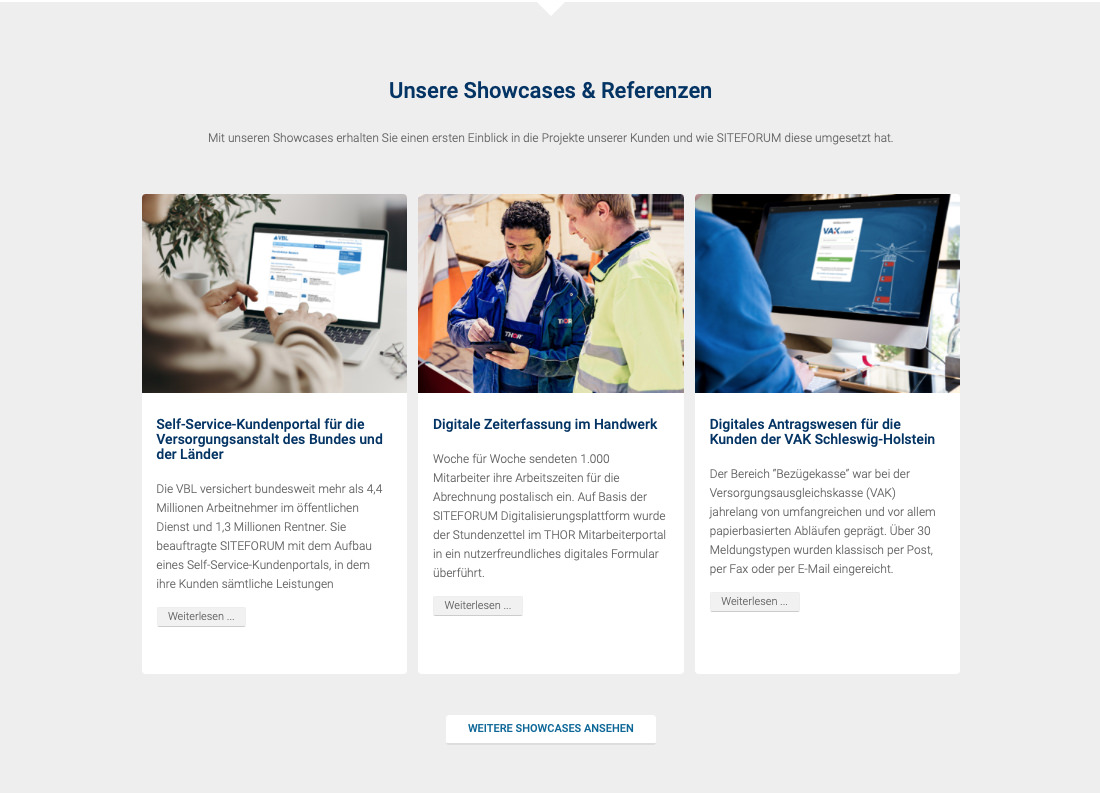The width and height of the screenshot is (1100, 793).
Task: Open 'Self-Service-Kundenportal für die Versorgungsanstalt' heading
Action: [269, 439]
